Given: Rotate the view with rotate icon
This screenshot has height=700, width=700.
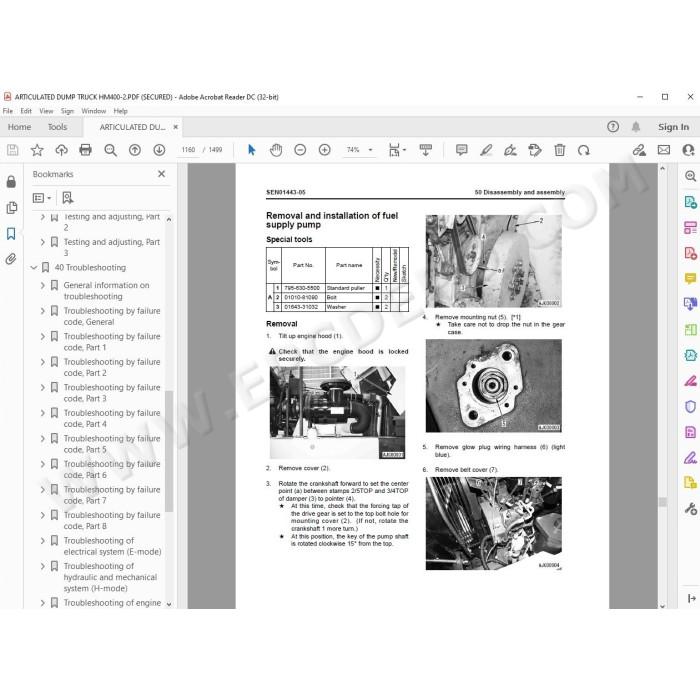Looking at the screenshot, I should [x=583, y=150].
